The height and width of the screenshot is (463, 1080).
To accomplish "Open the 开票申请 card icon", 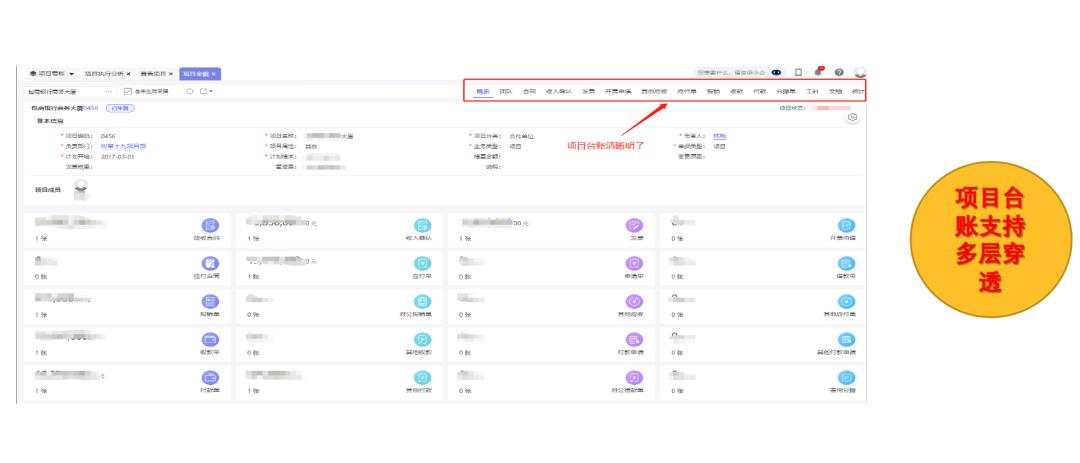I will tap(846, 226).
